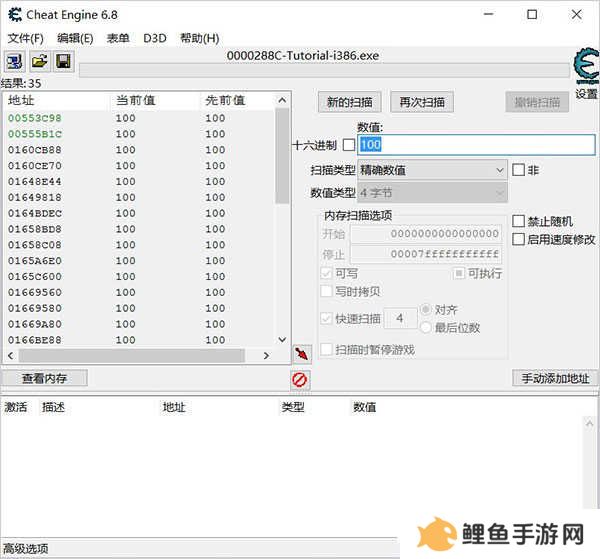Click the fast scan alignment field

pyautogui.click(x=400, y=318)
